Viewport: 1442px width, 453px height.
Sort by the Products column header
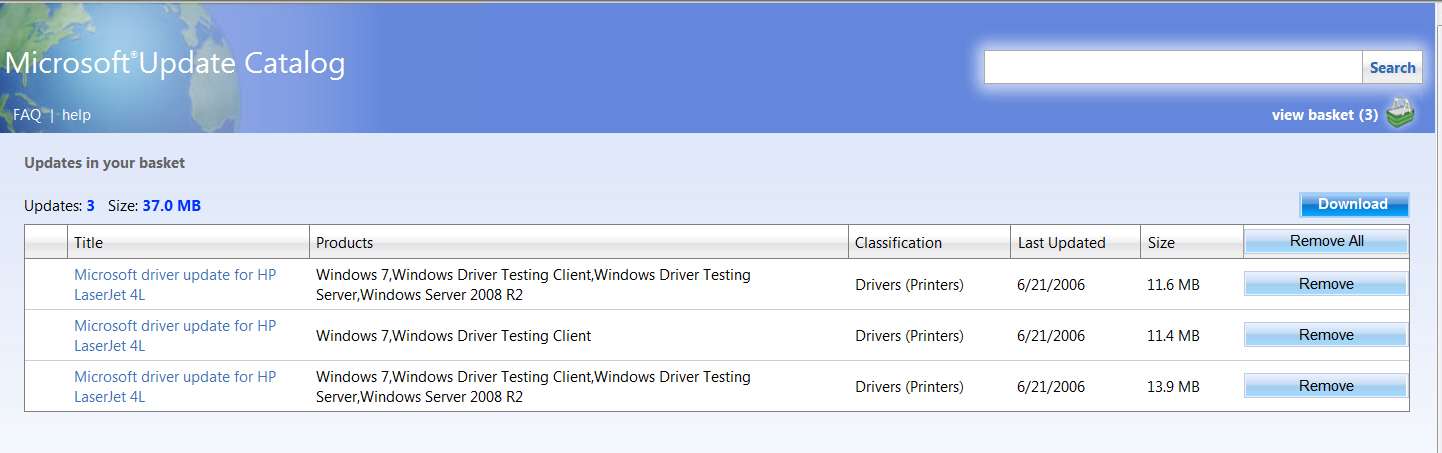point(579,242)
